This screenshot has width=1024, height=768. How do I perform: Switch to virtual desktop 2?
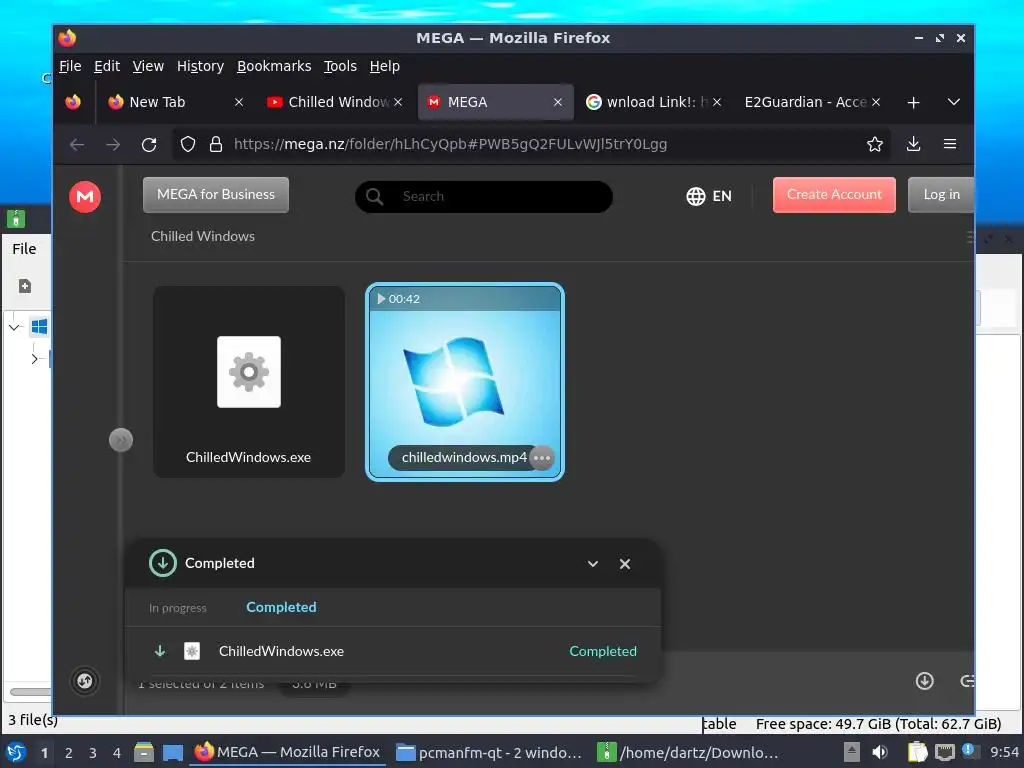(x=69, y=753)
